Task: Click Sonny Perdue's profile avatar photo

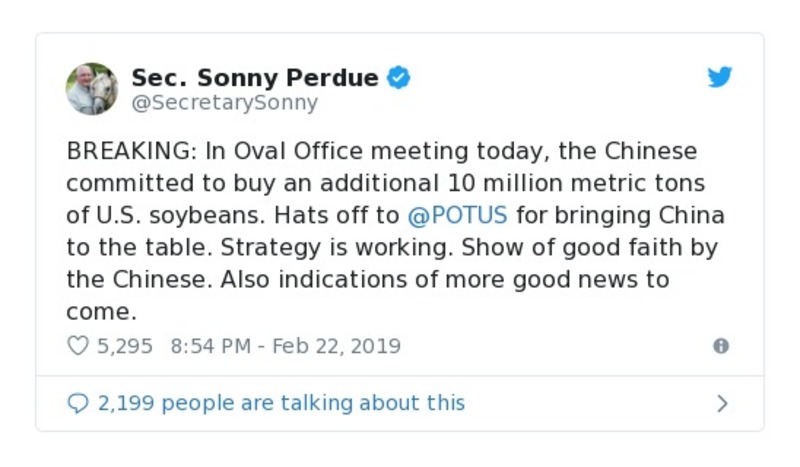Action: (x=92, y=89)
